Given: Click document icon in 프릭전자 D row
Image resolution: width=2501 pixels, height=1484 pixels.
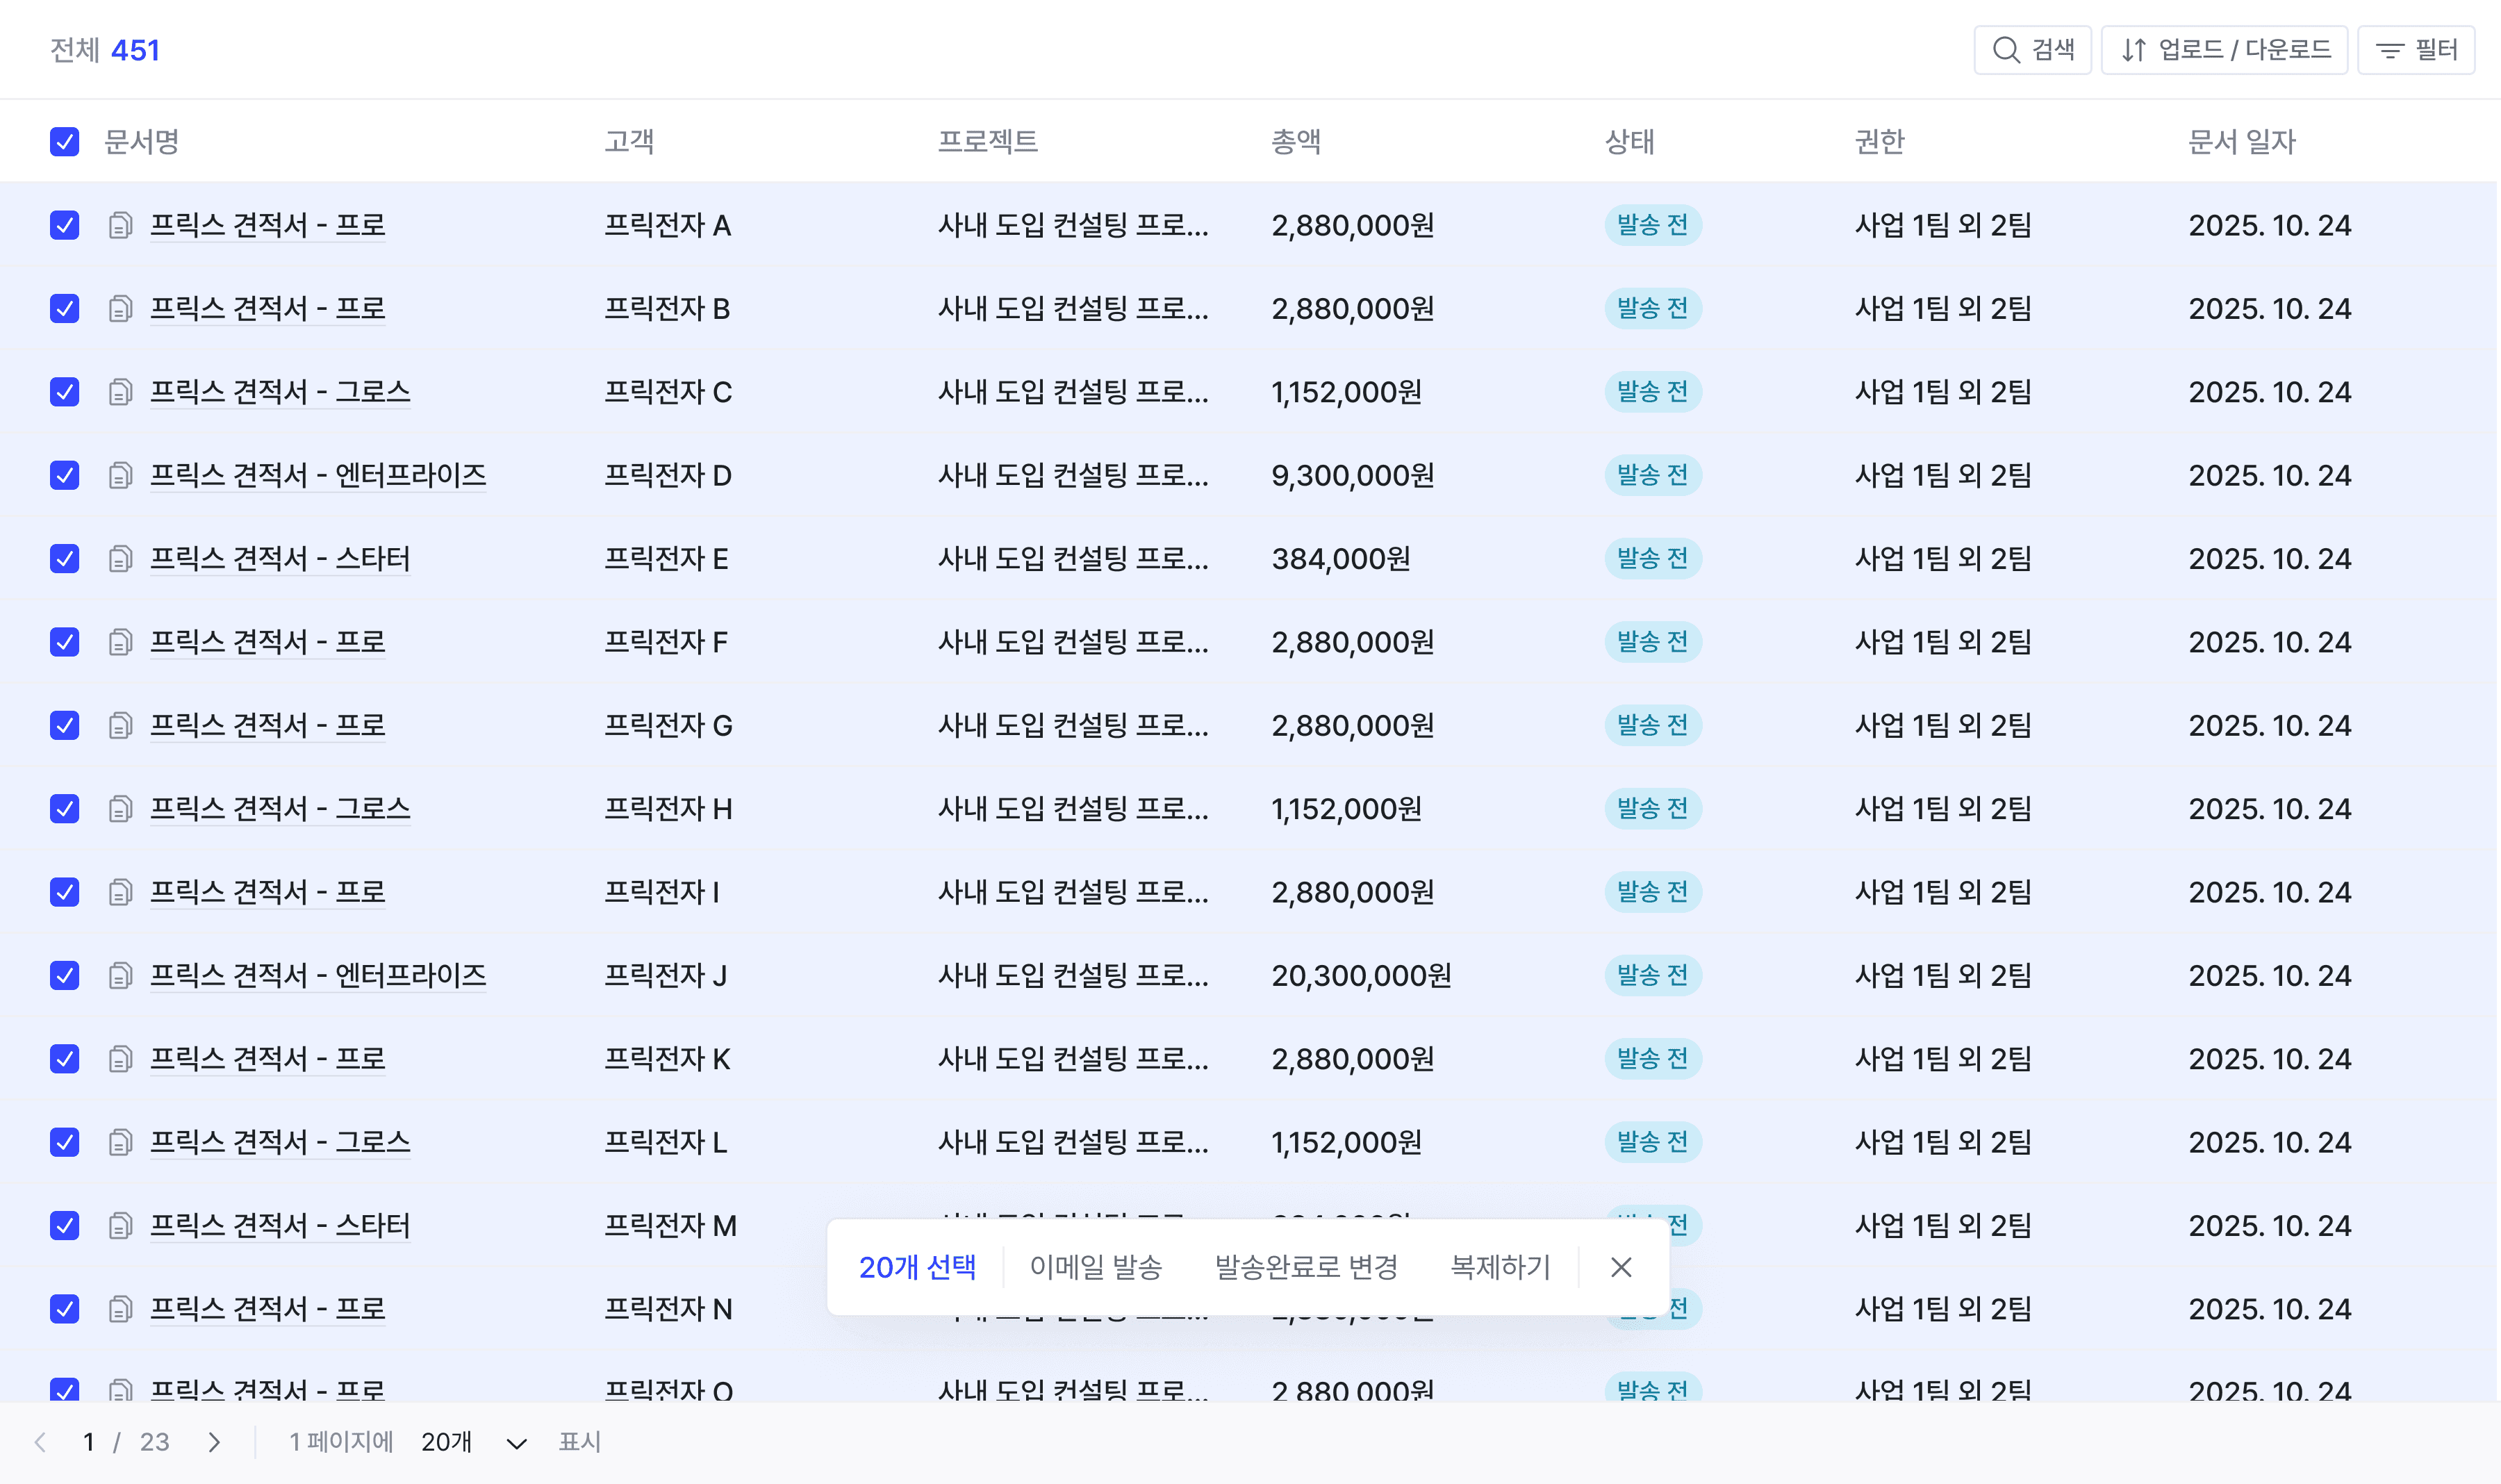Looking at the screenshot, I should (120, 475).
